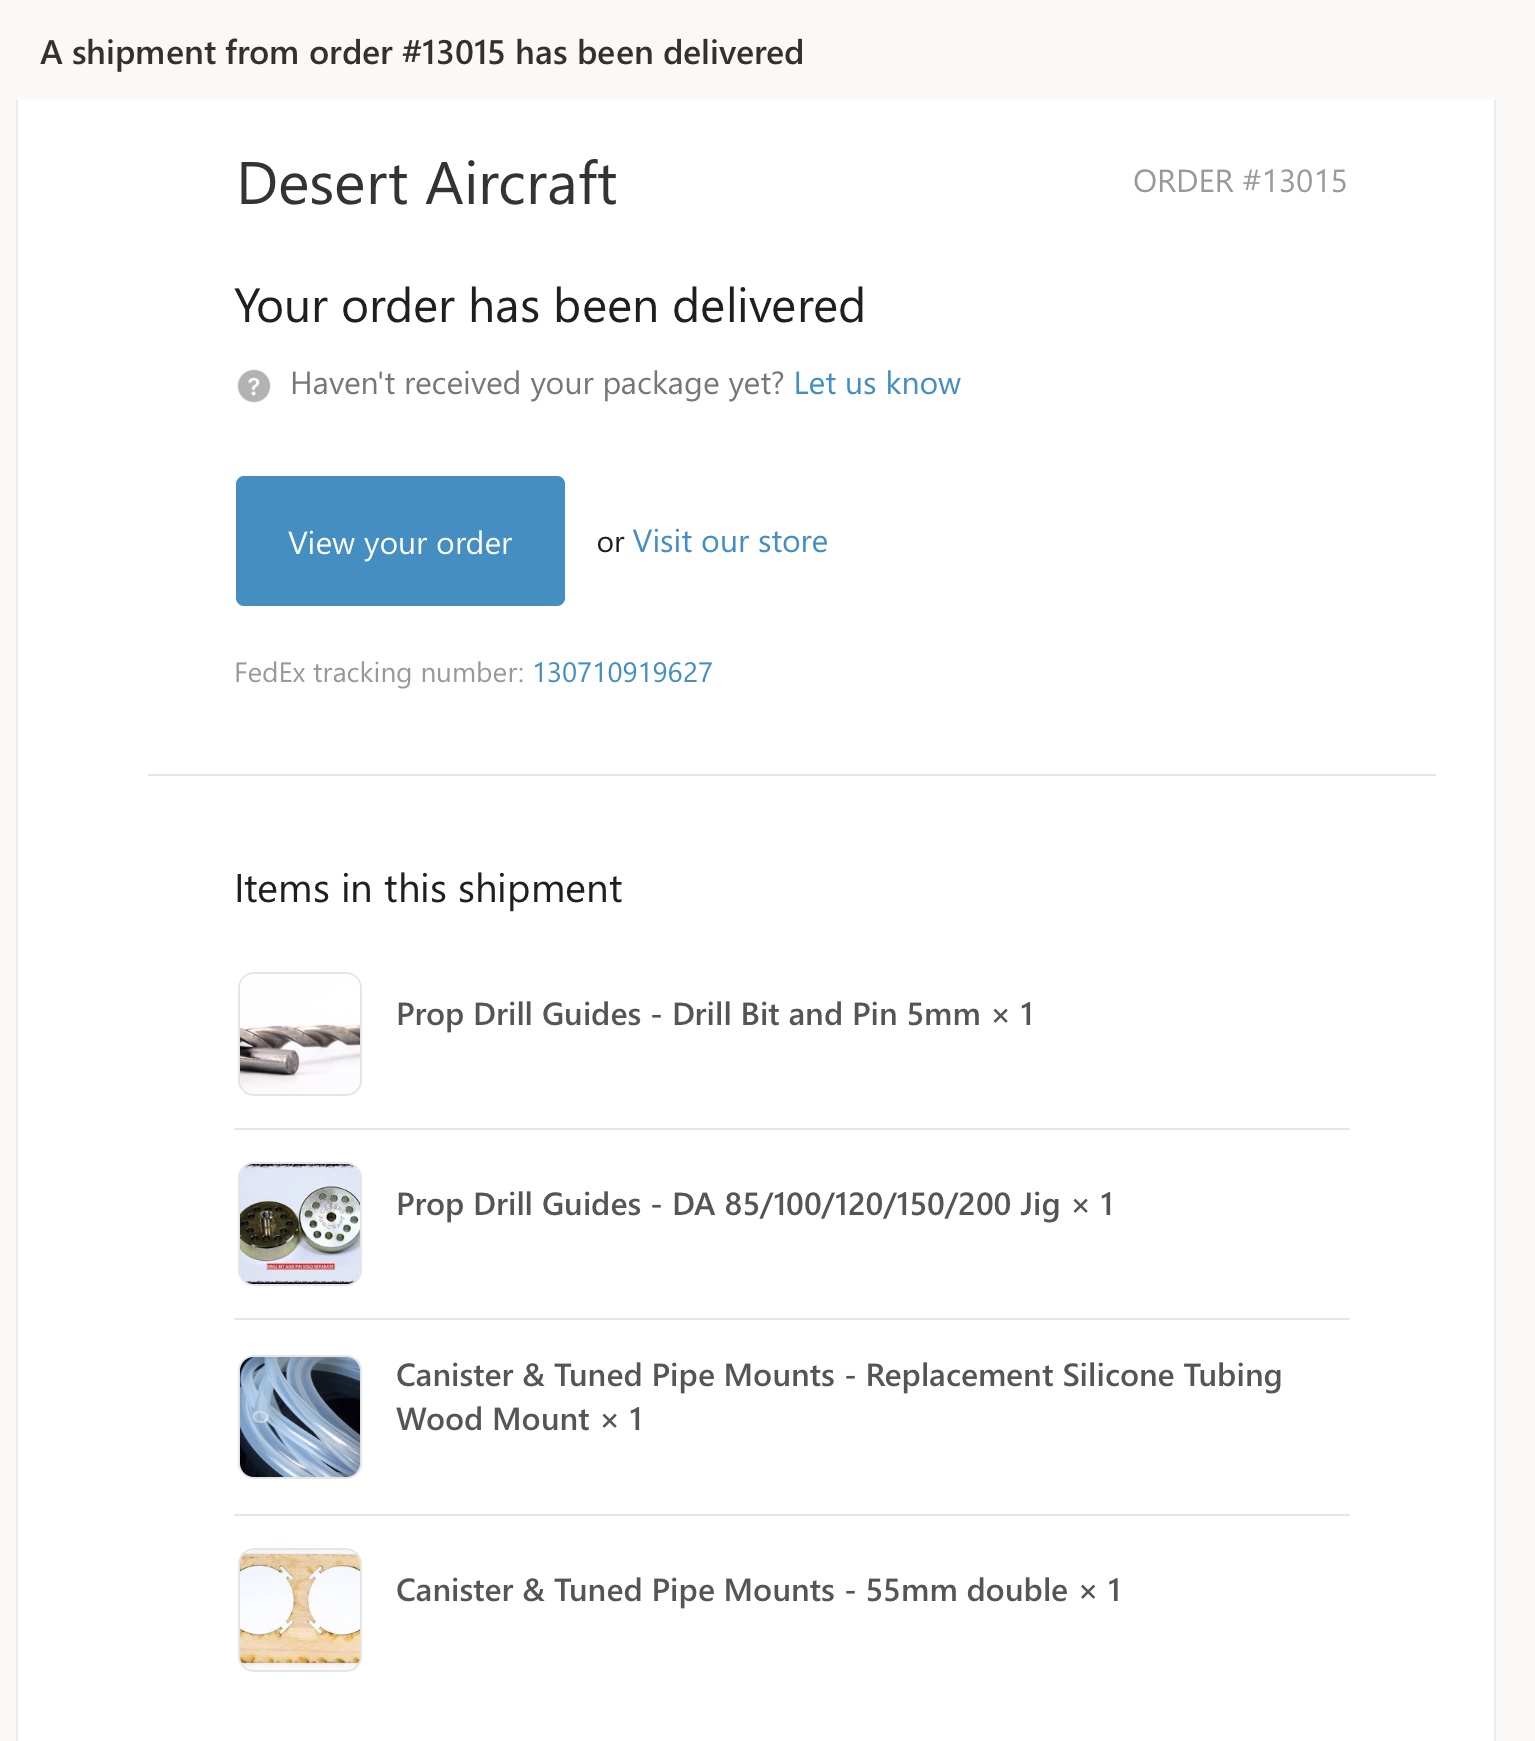Click the "Replacement Silicone Tubing" item text
Screen dimensions: 1535x1741
(1073, 1376)
